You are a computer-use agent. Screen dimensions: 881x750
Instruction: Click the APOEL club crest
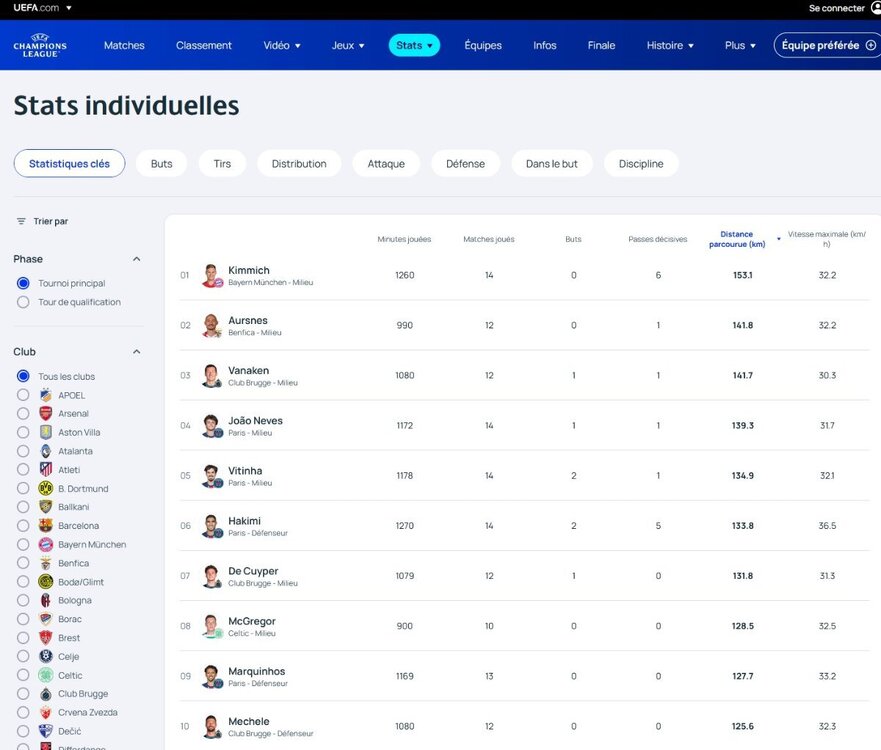46,395
